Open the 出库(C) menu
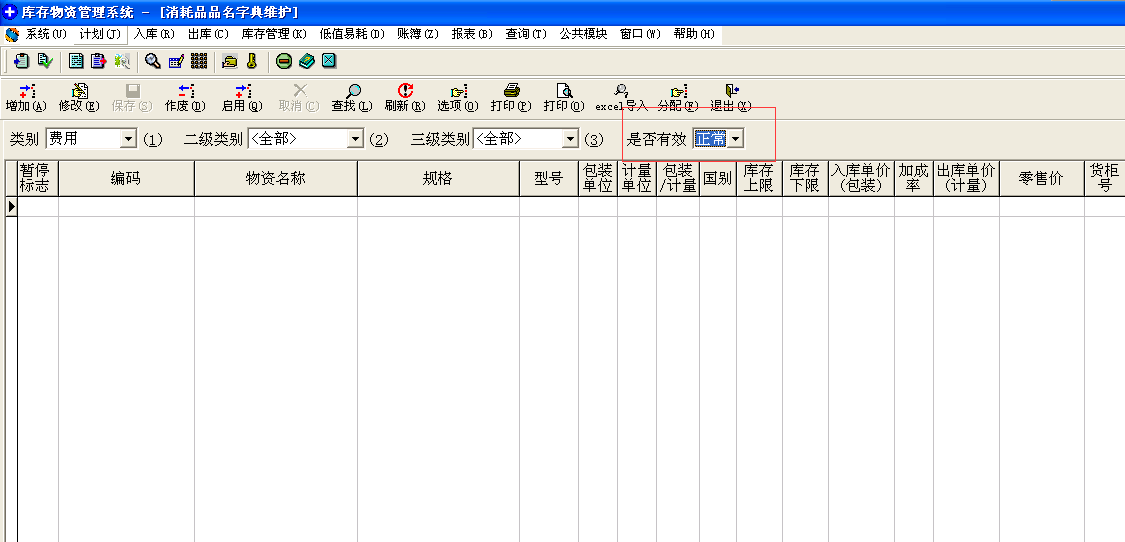1125x542 pixels. pyautogui.click(x=208, y=34)
